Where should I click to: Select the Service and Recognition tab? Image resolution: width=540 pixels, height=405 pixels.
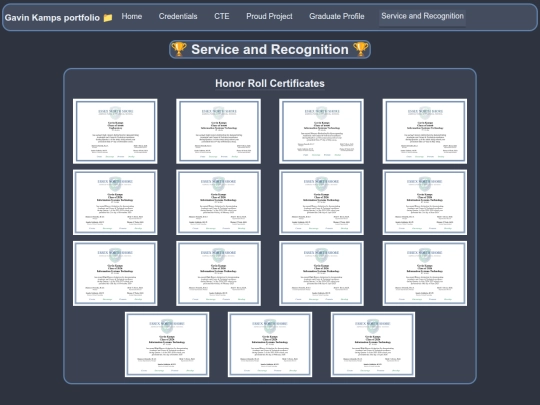coord(423,16)
